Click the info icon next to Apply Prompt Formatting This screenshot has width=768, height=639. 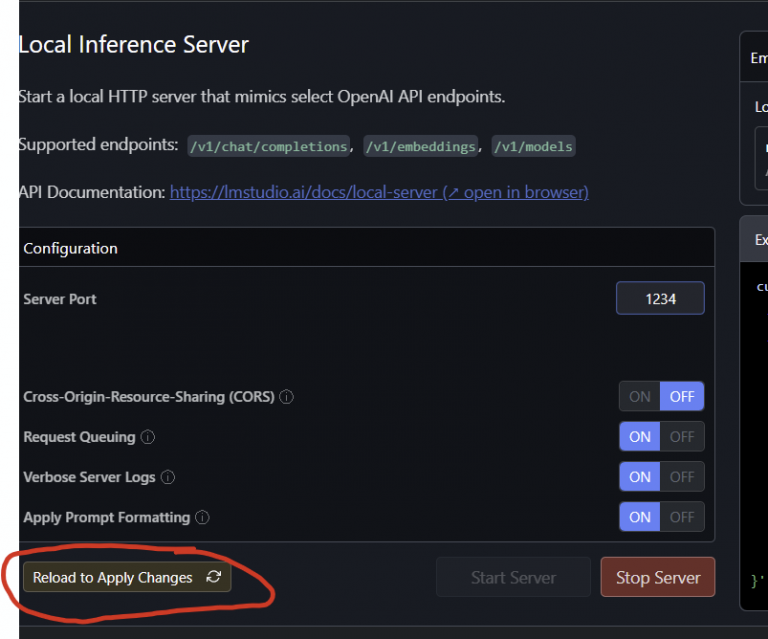pyautogui.click(x=202, y=517)
